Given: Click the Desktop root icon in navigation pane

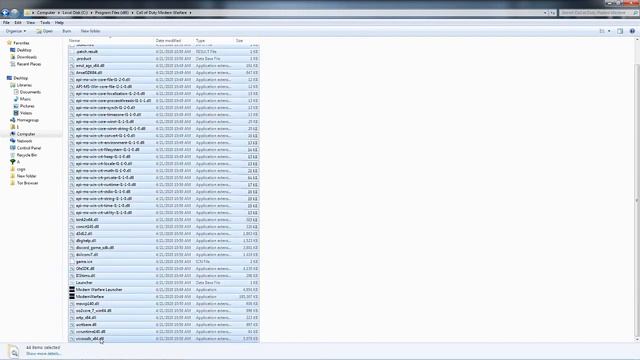Looking at the screenshot, I should (9, 78).
